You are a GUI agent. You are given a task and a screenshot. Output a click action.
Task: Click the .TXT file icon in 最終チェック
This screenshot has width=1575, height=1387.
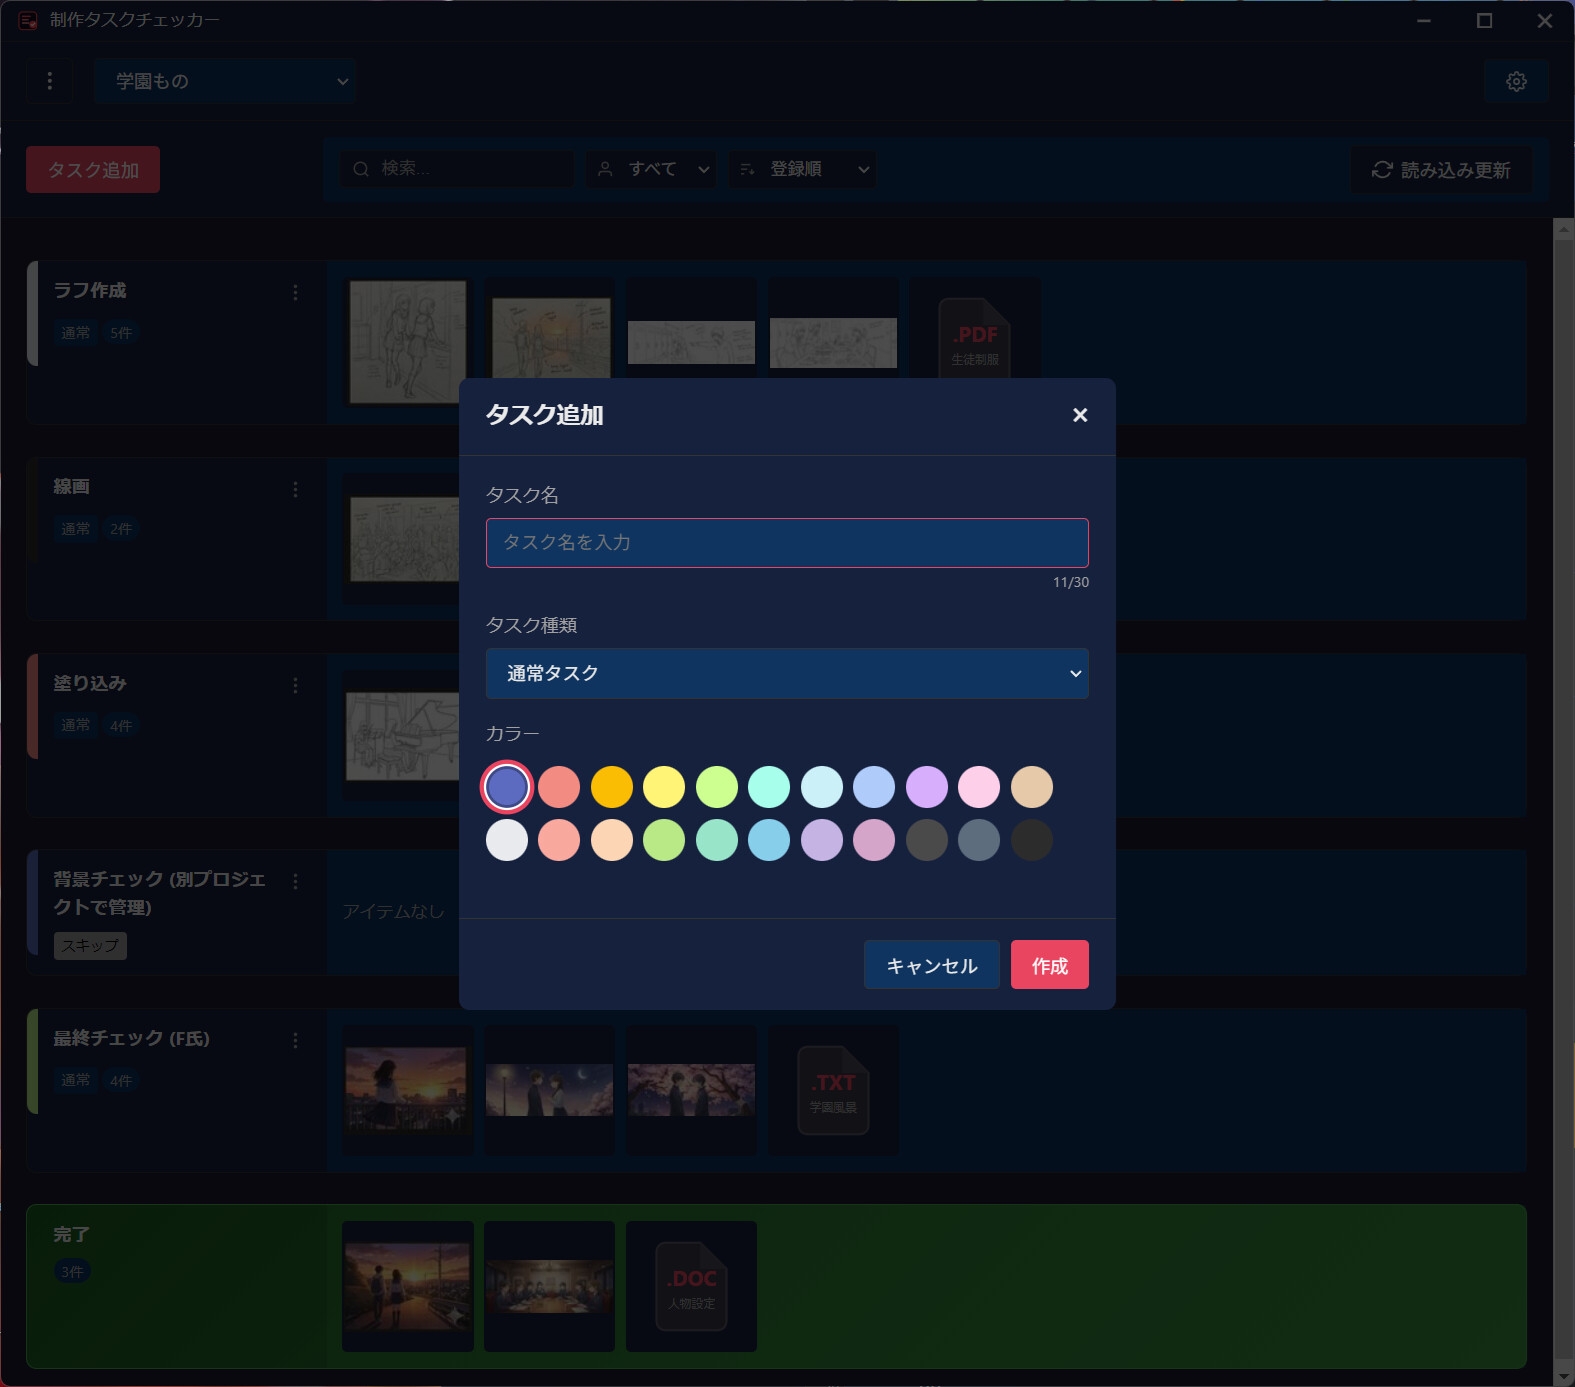click(833, 1090)
